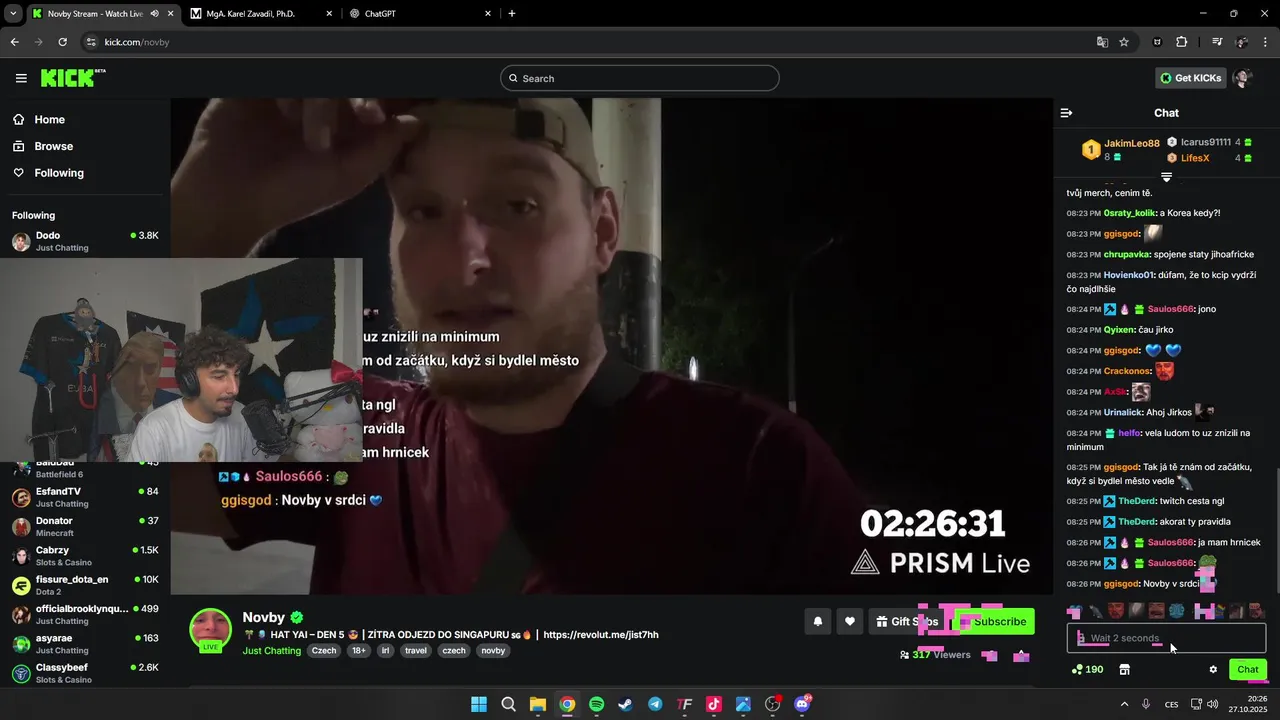Collapse the chat panel icon

point(1066,113)
